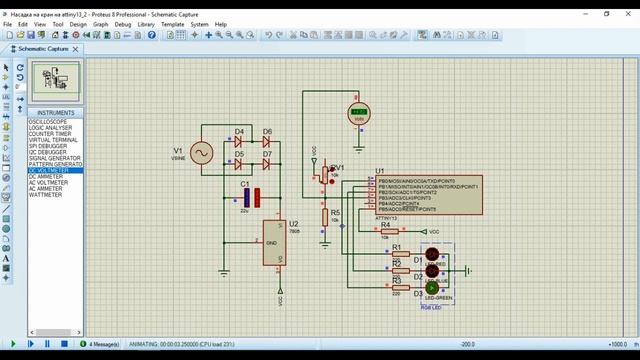Cut selection with the scissors icon
Screen dimensions: 640x360
click(x=293, y=35)
